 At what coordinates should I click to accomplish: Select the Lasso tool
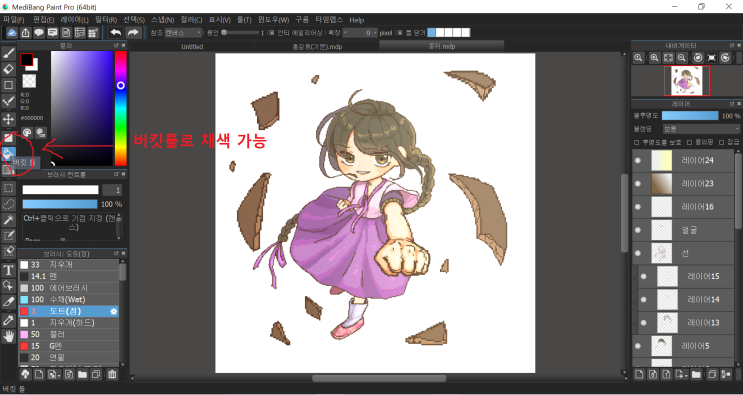tap(8, 204)
